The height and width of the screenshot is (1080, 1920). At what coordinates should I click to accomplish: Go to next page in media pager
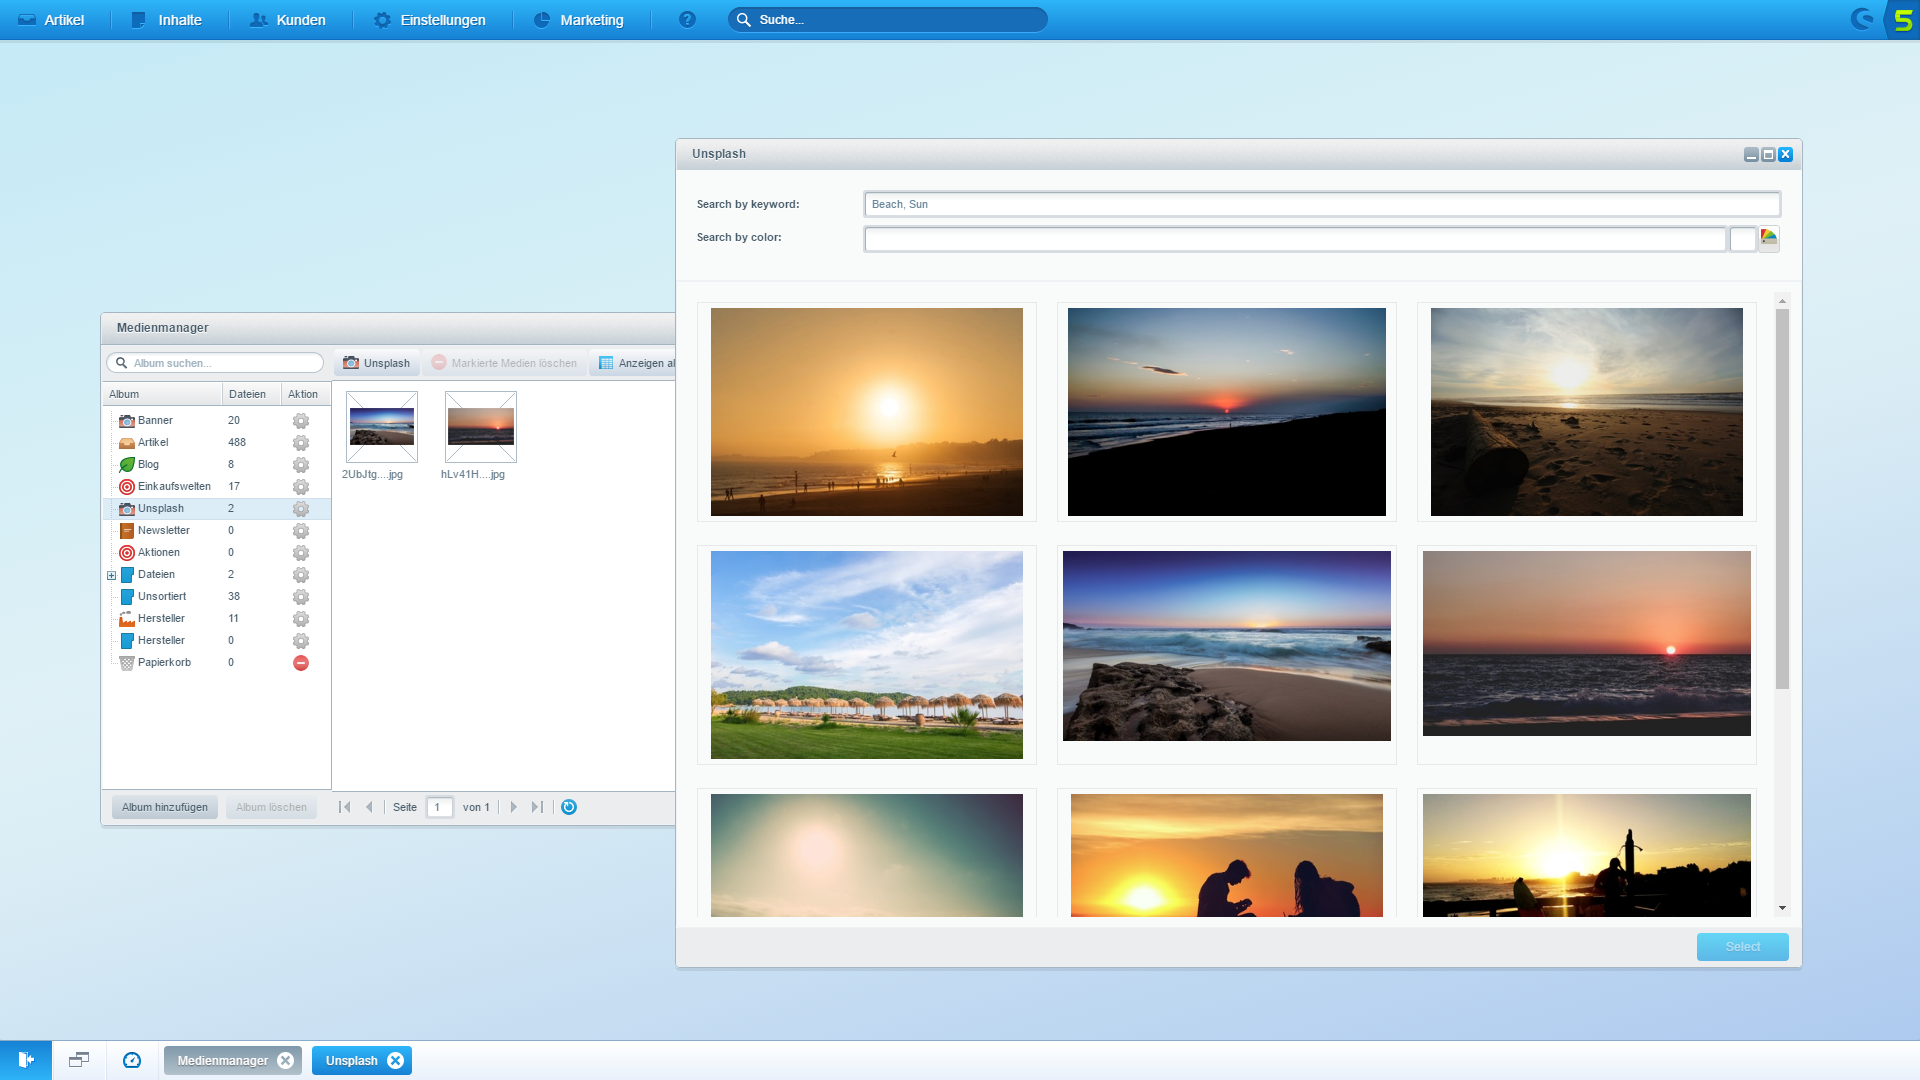pyautogui.click(x=514, y=807)
